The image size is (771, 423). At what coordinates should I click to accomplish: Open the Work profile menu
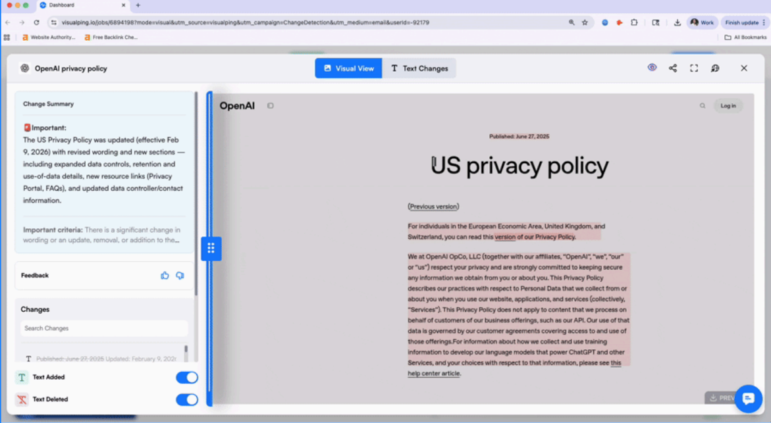click(702, 23)
